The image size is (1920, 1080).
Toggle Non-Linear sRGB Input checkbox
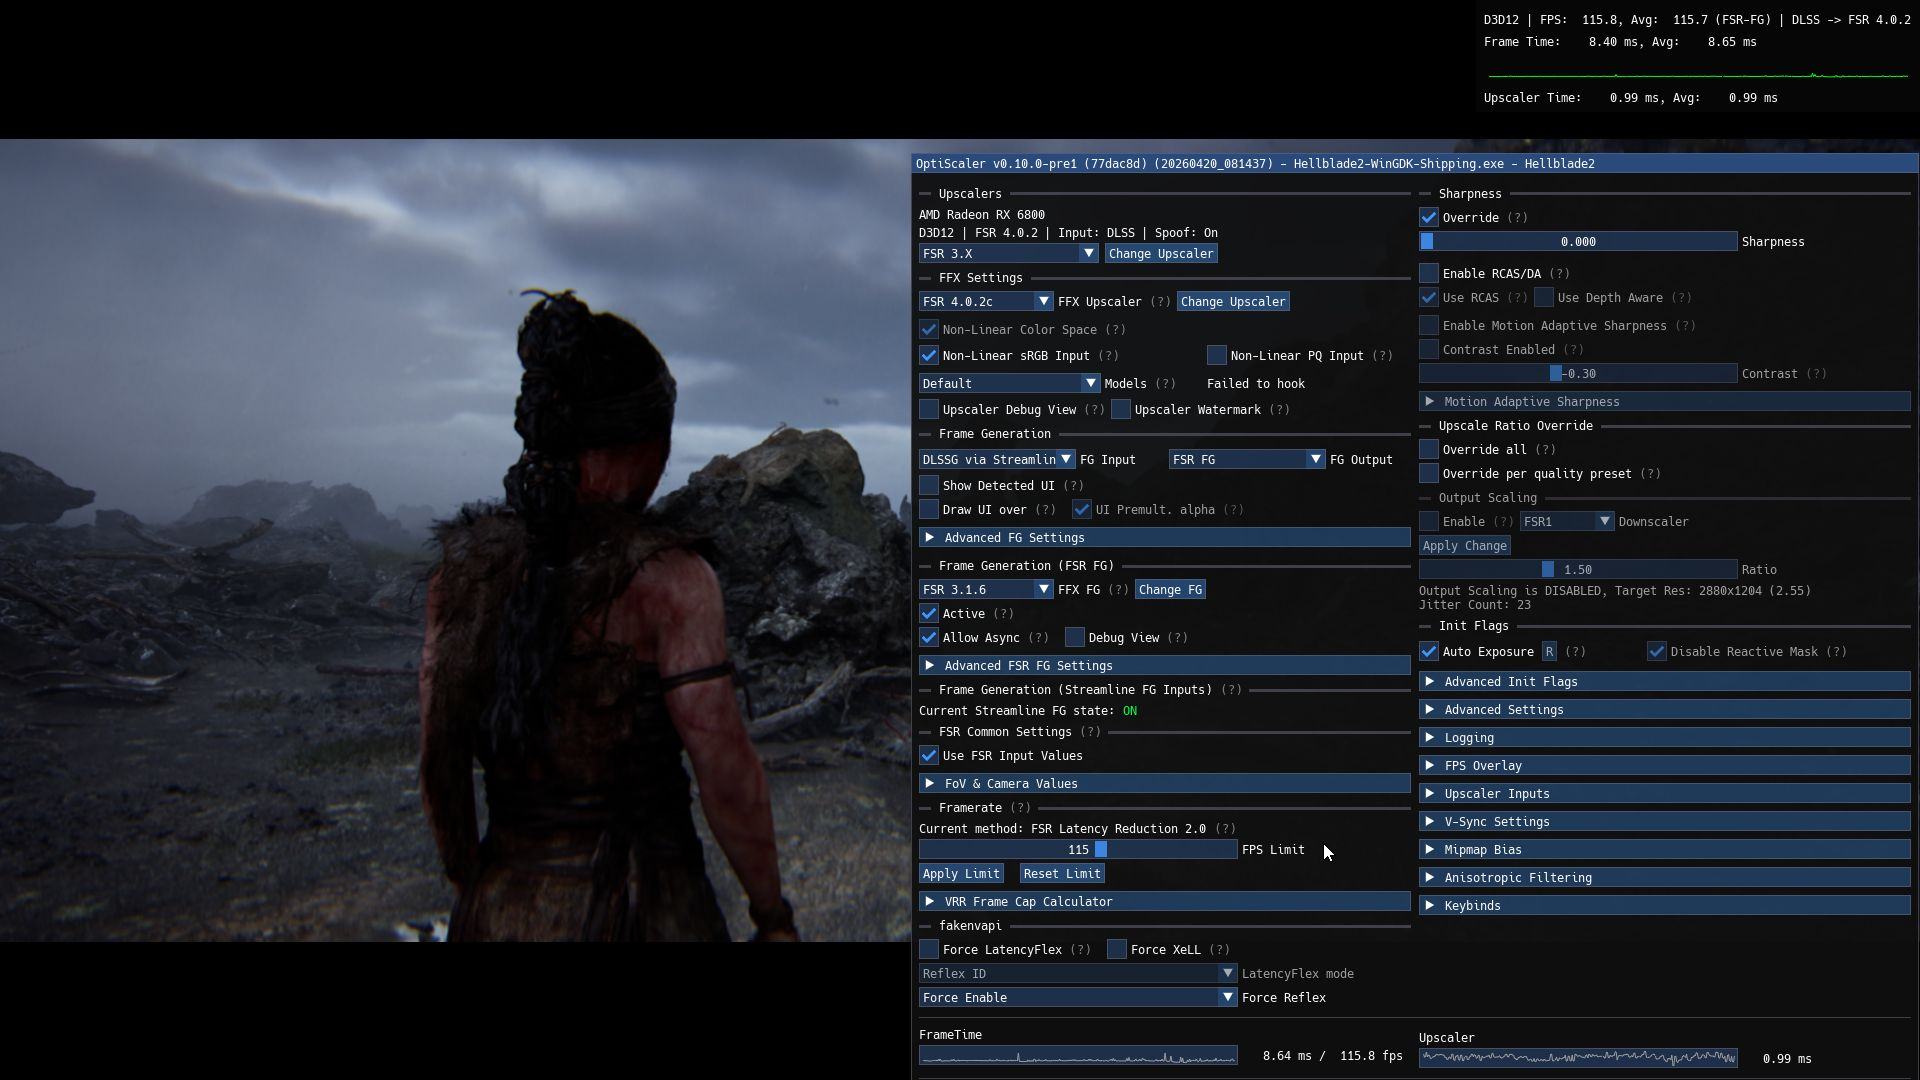(929, 356)
